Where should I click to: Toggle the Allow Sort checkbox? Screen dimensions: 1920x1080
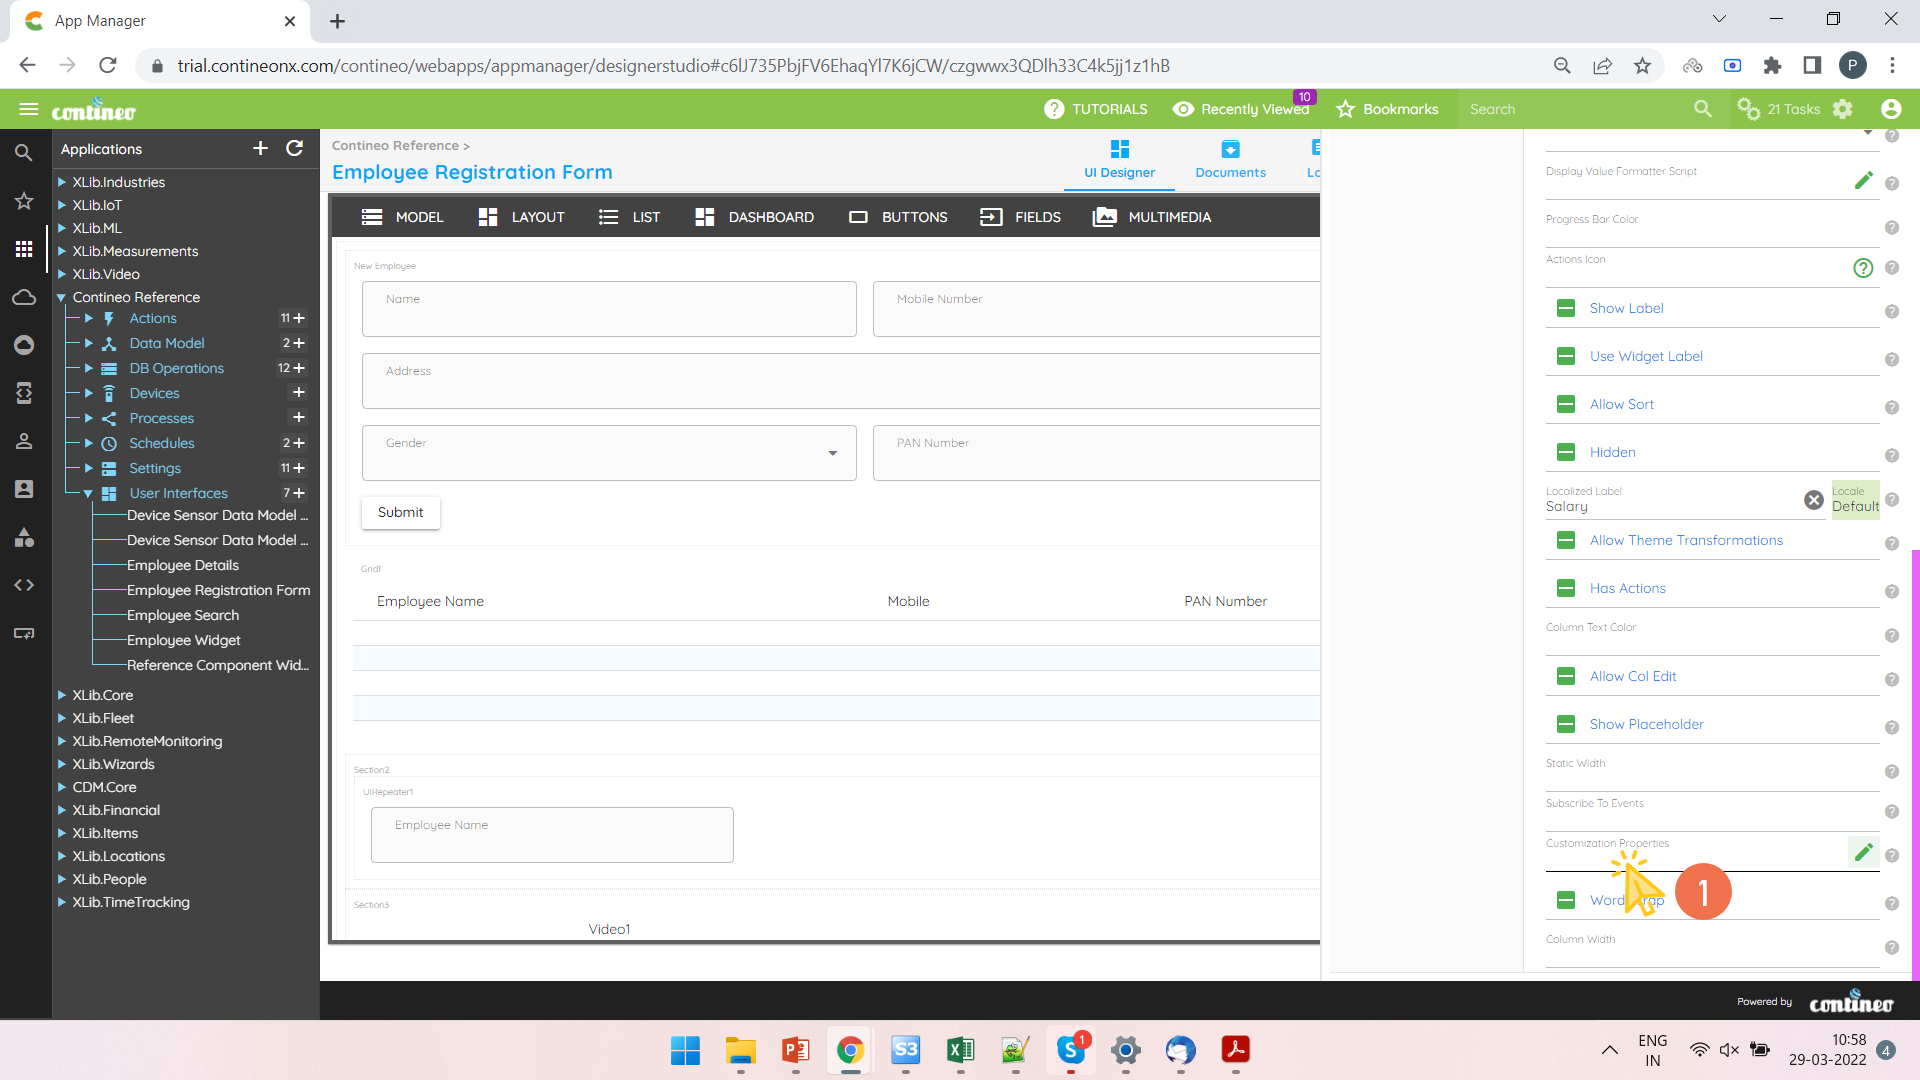point(1566,404)
